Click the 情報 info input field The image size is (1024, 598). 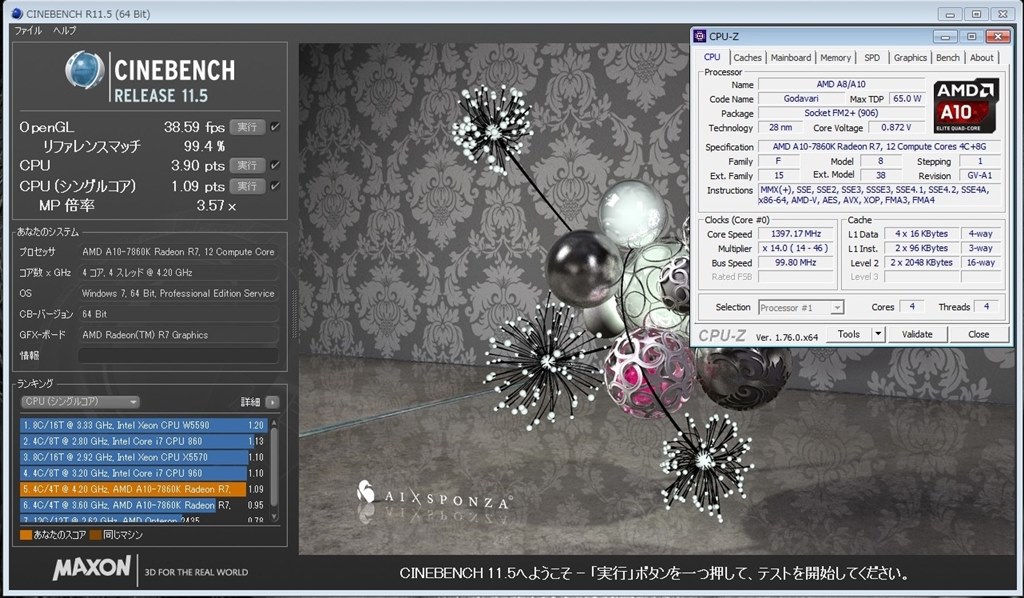(x=178, y=355)
